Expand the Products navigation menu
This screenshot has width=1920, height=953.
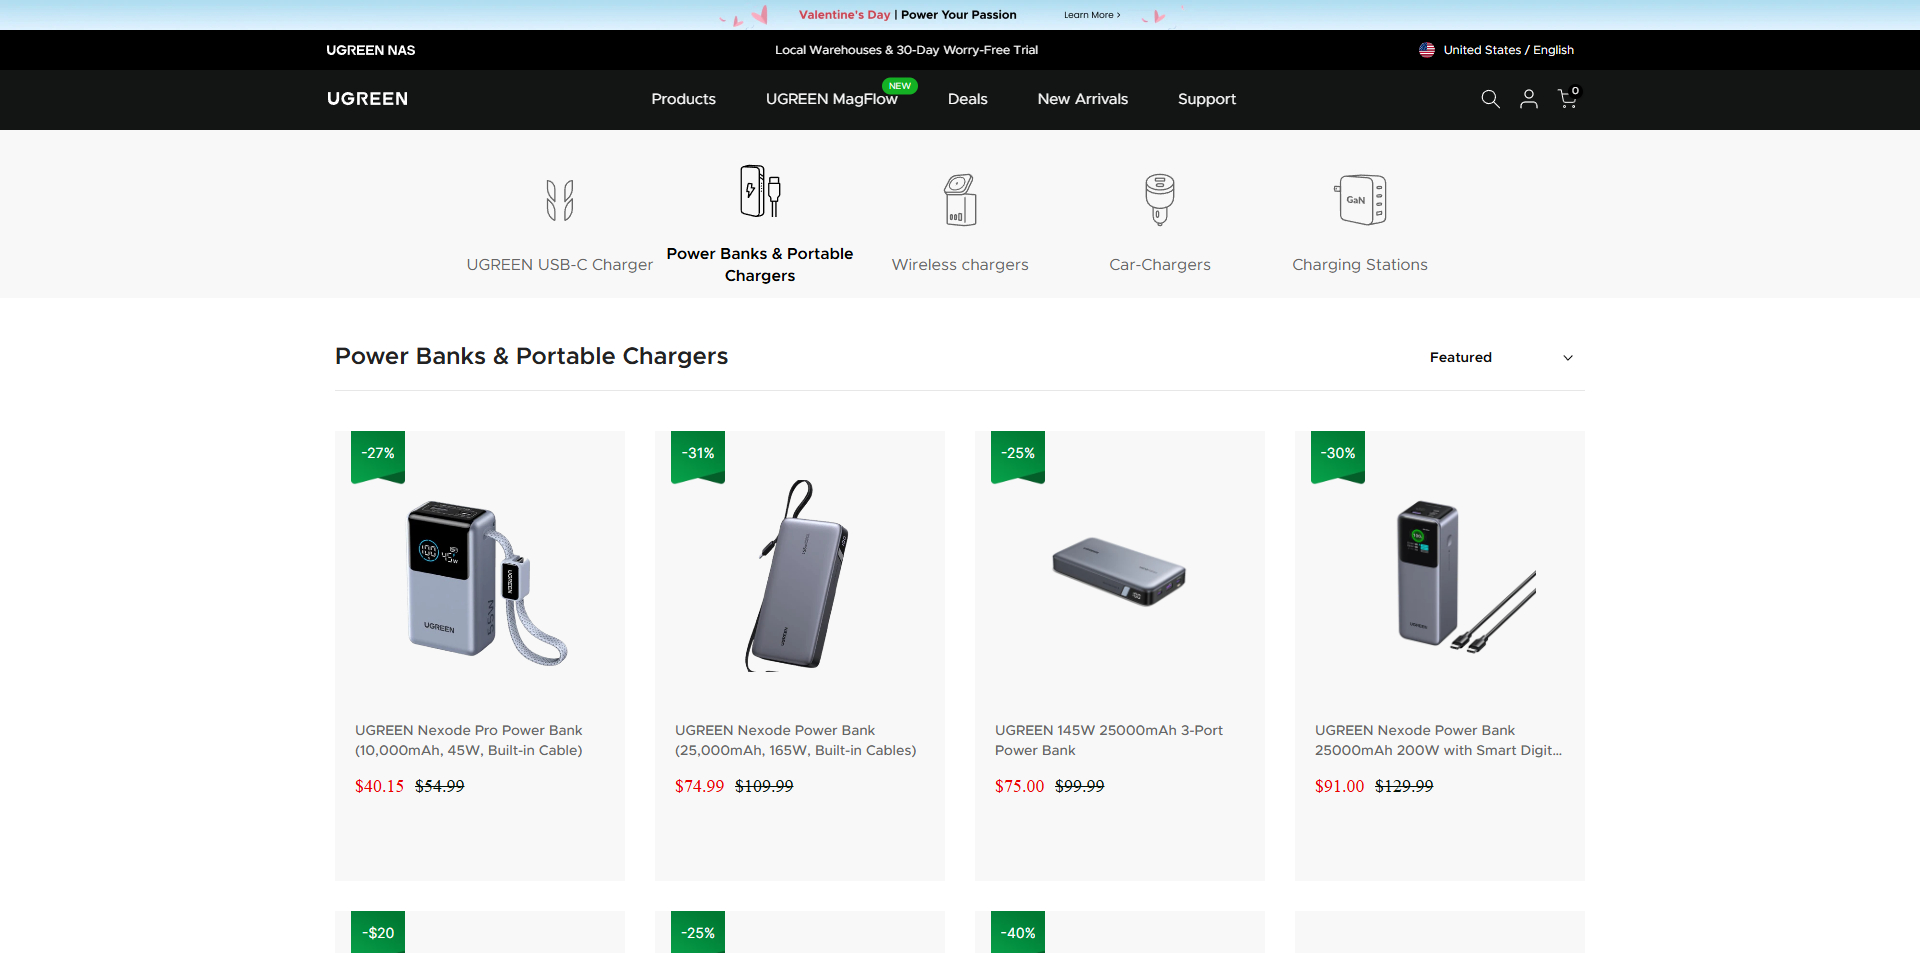coord(683,99)
